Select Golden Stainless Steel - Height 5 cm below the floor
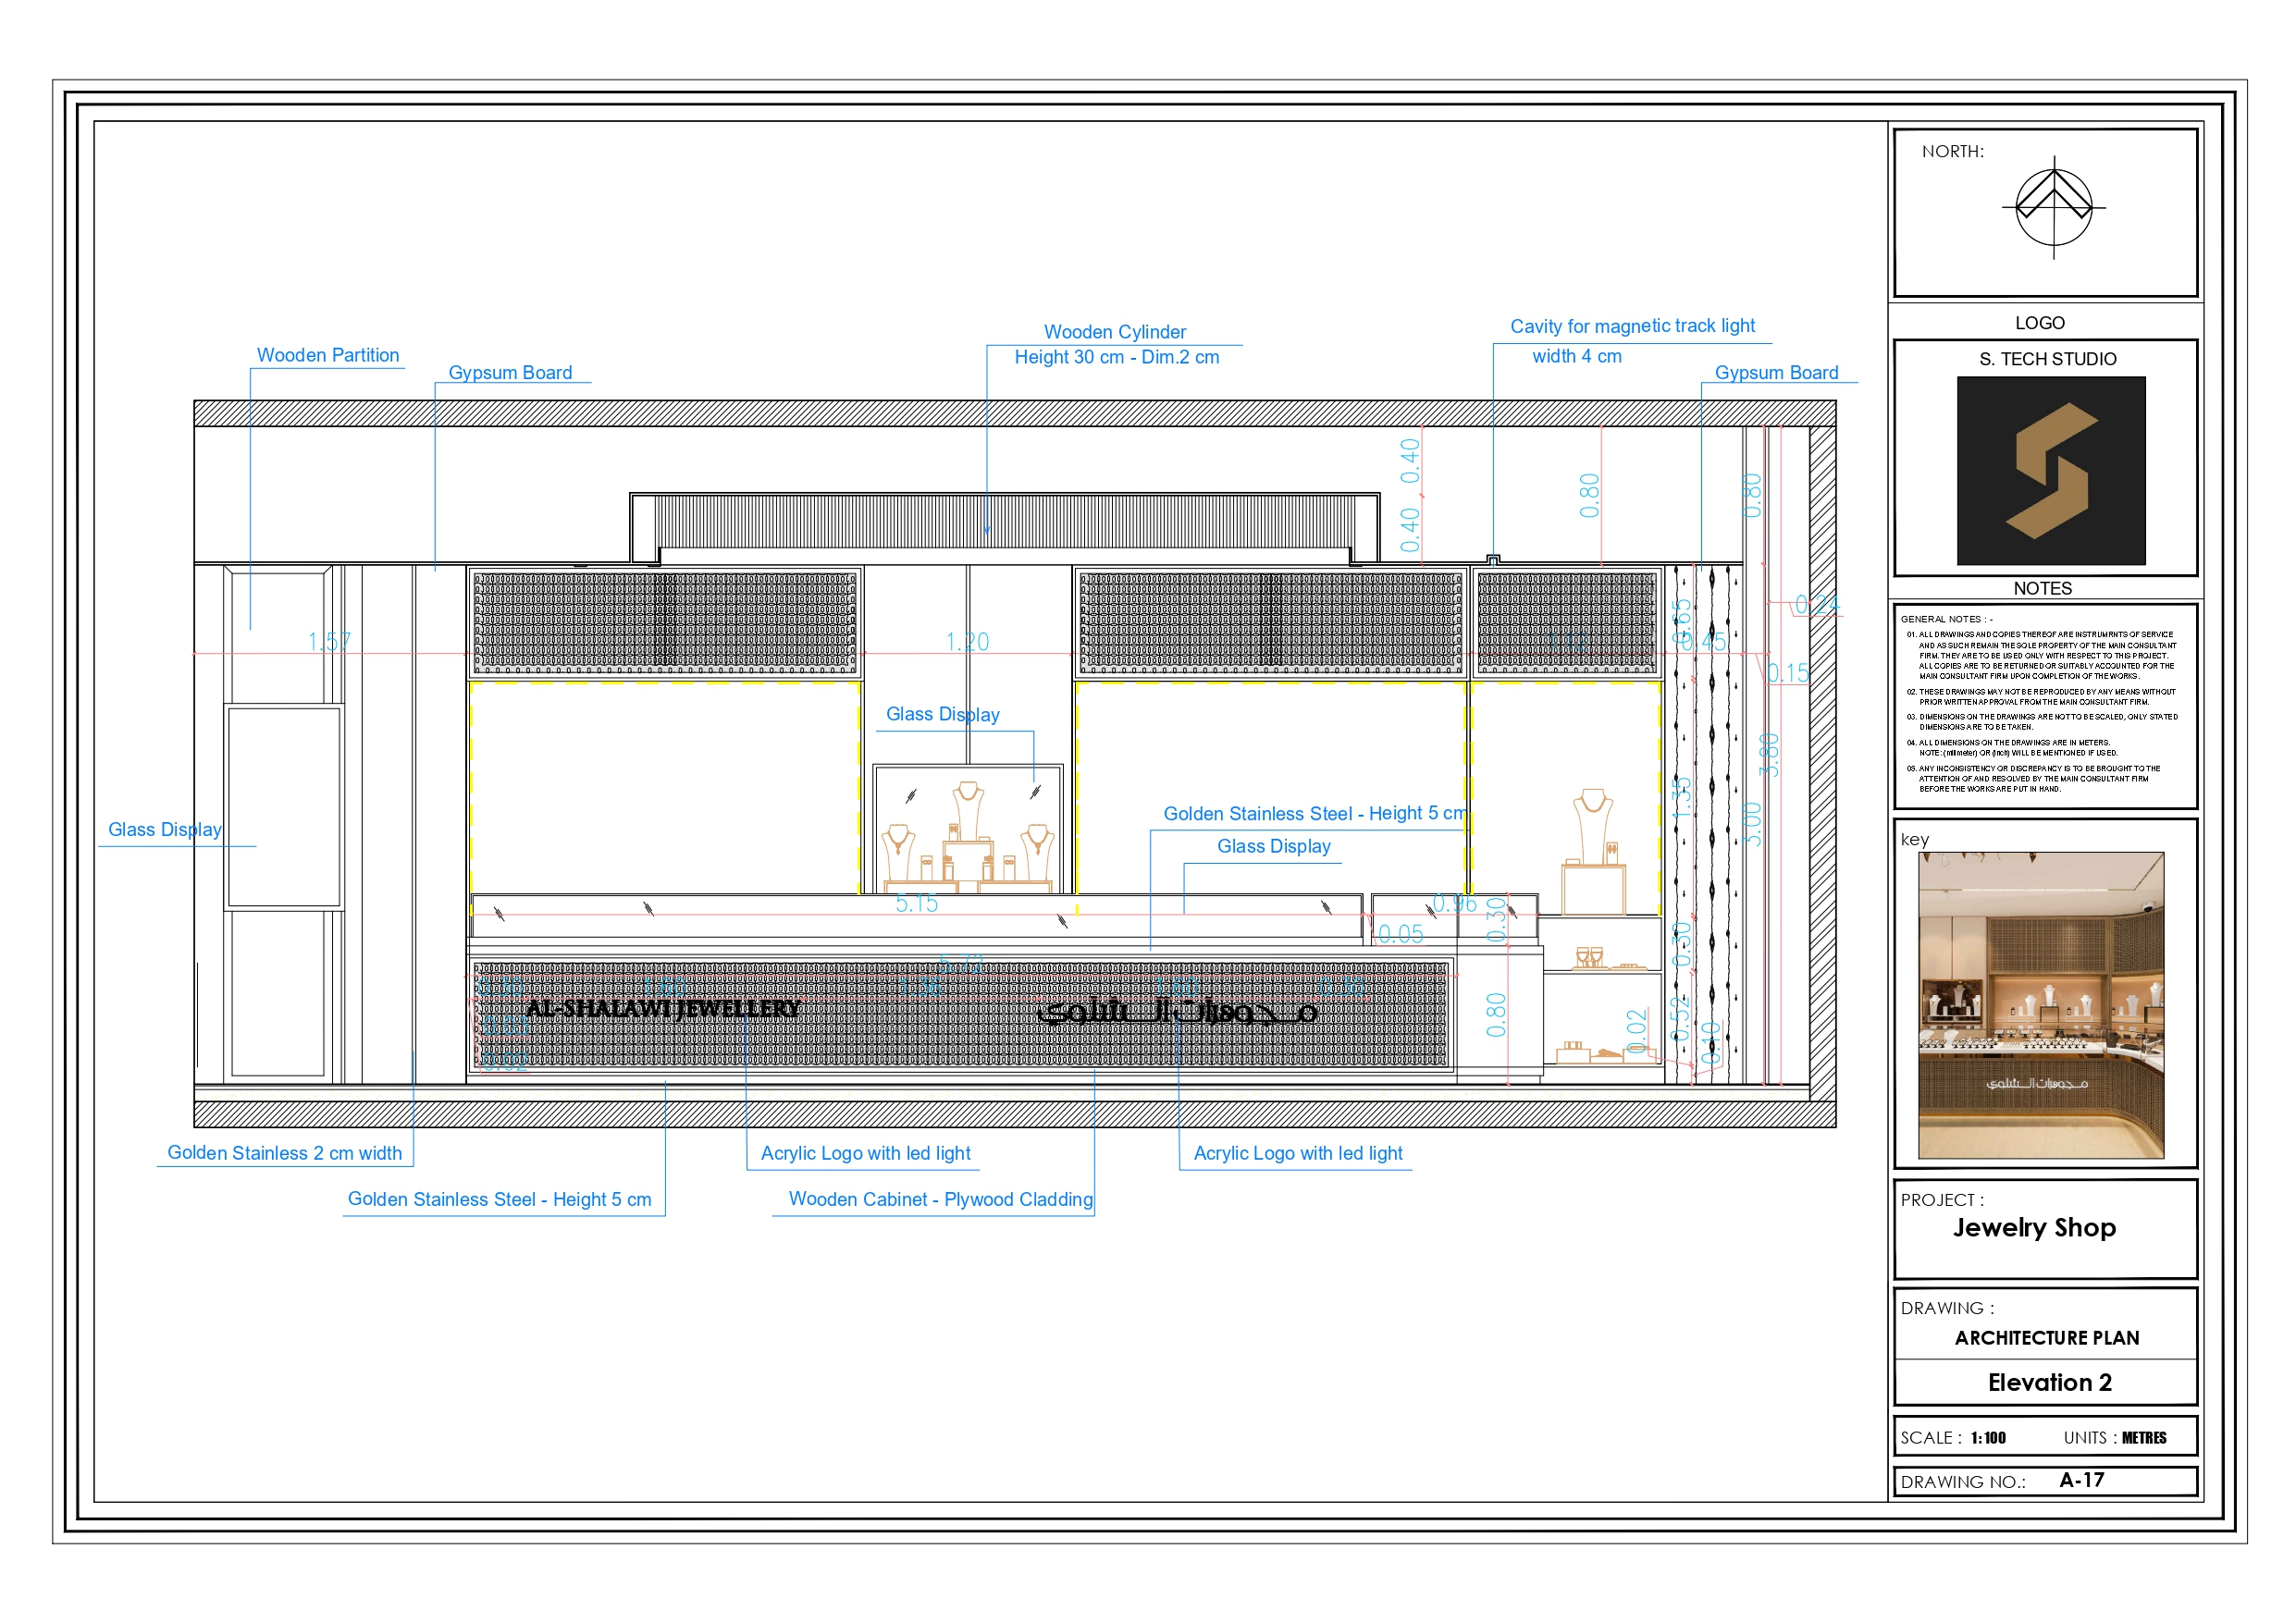The height and width of the screenshot is (1623, 2296). 499,1199
